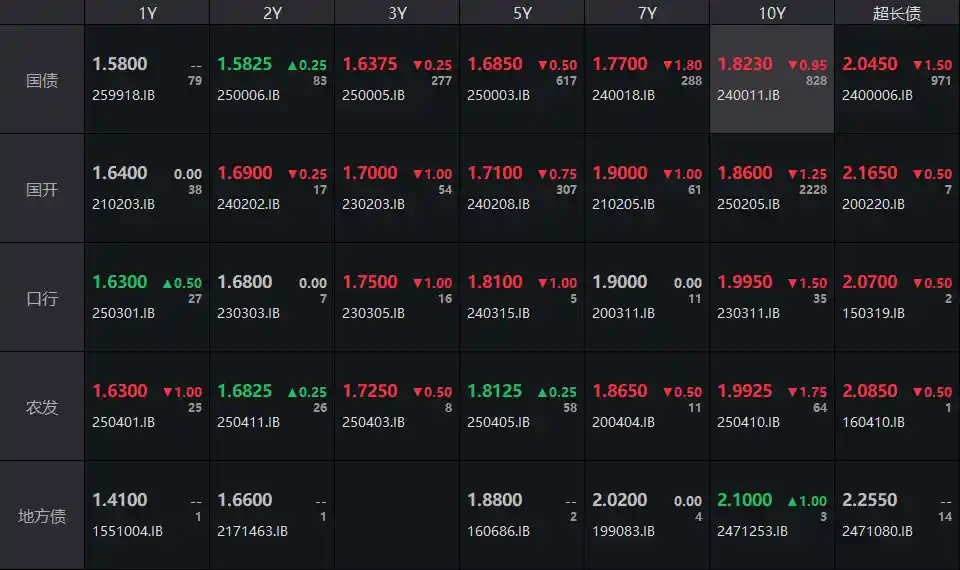Image resolution: width=960 pixels, height=570 pixels.
Task: Click the 超长债 column header
Action: [897, 13]
